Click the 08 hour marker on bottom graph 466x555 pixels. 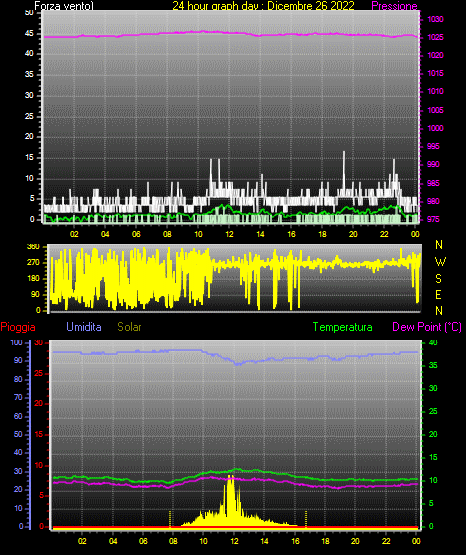(x=173, y=541)
